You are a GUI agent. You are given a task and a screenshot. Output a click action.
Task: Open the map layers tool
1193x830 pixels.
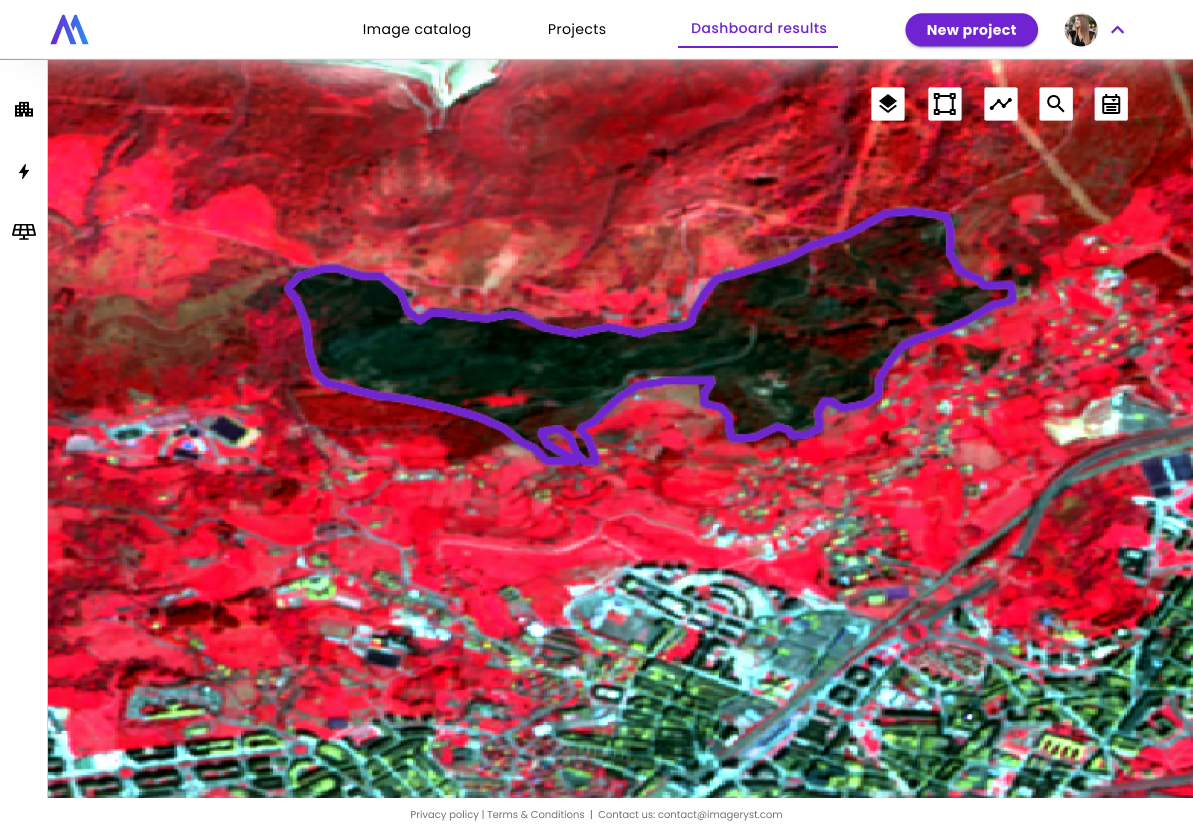(x=888, y=104)
